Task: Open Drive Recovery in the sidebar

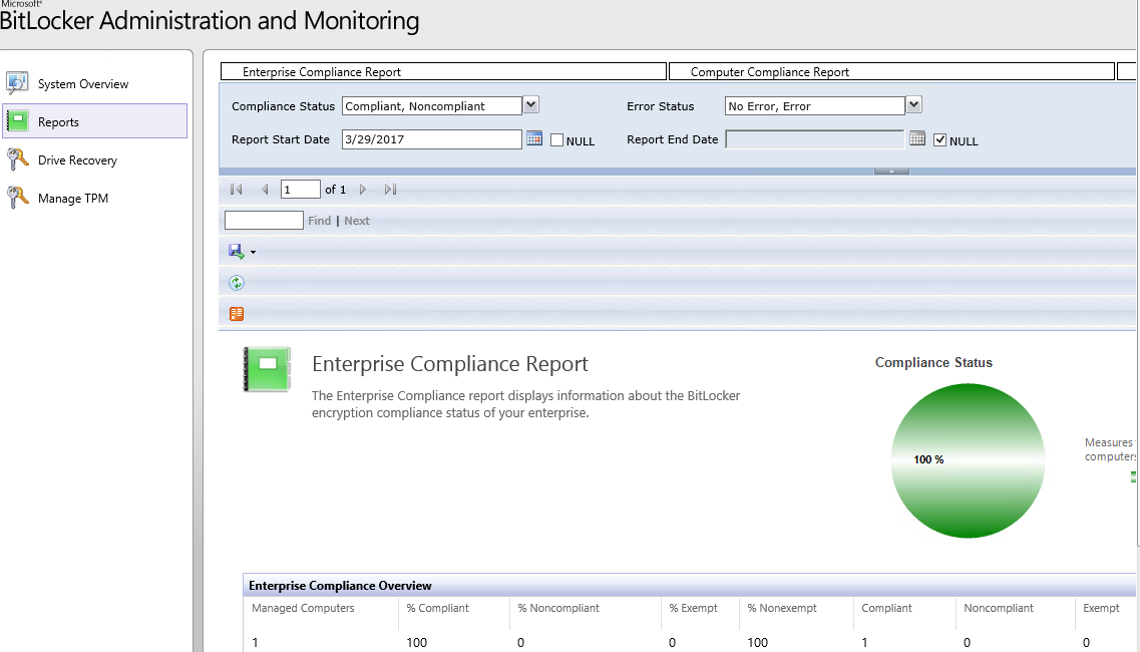Action: [77, 160]
